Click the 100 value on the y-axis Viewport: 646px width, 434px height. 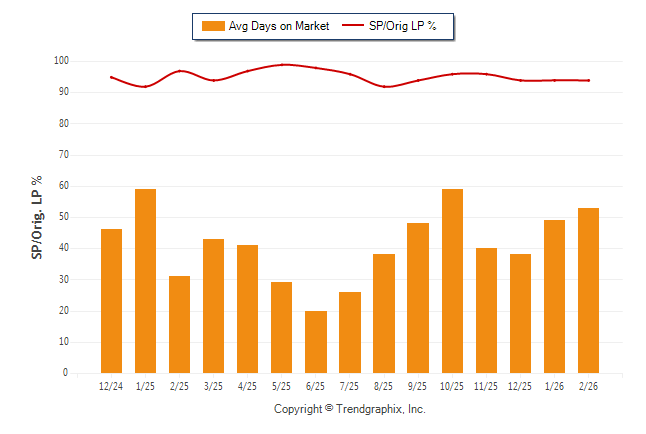tap(61, 61)
